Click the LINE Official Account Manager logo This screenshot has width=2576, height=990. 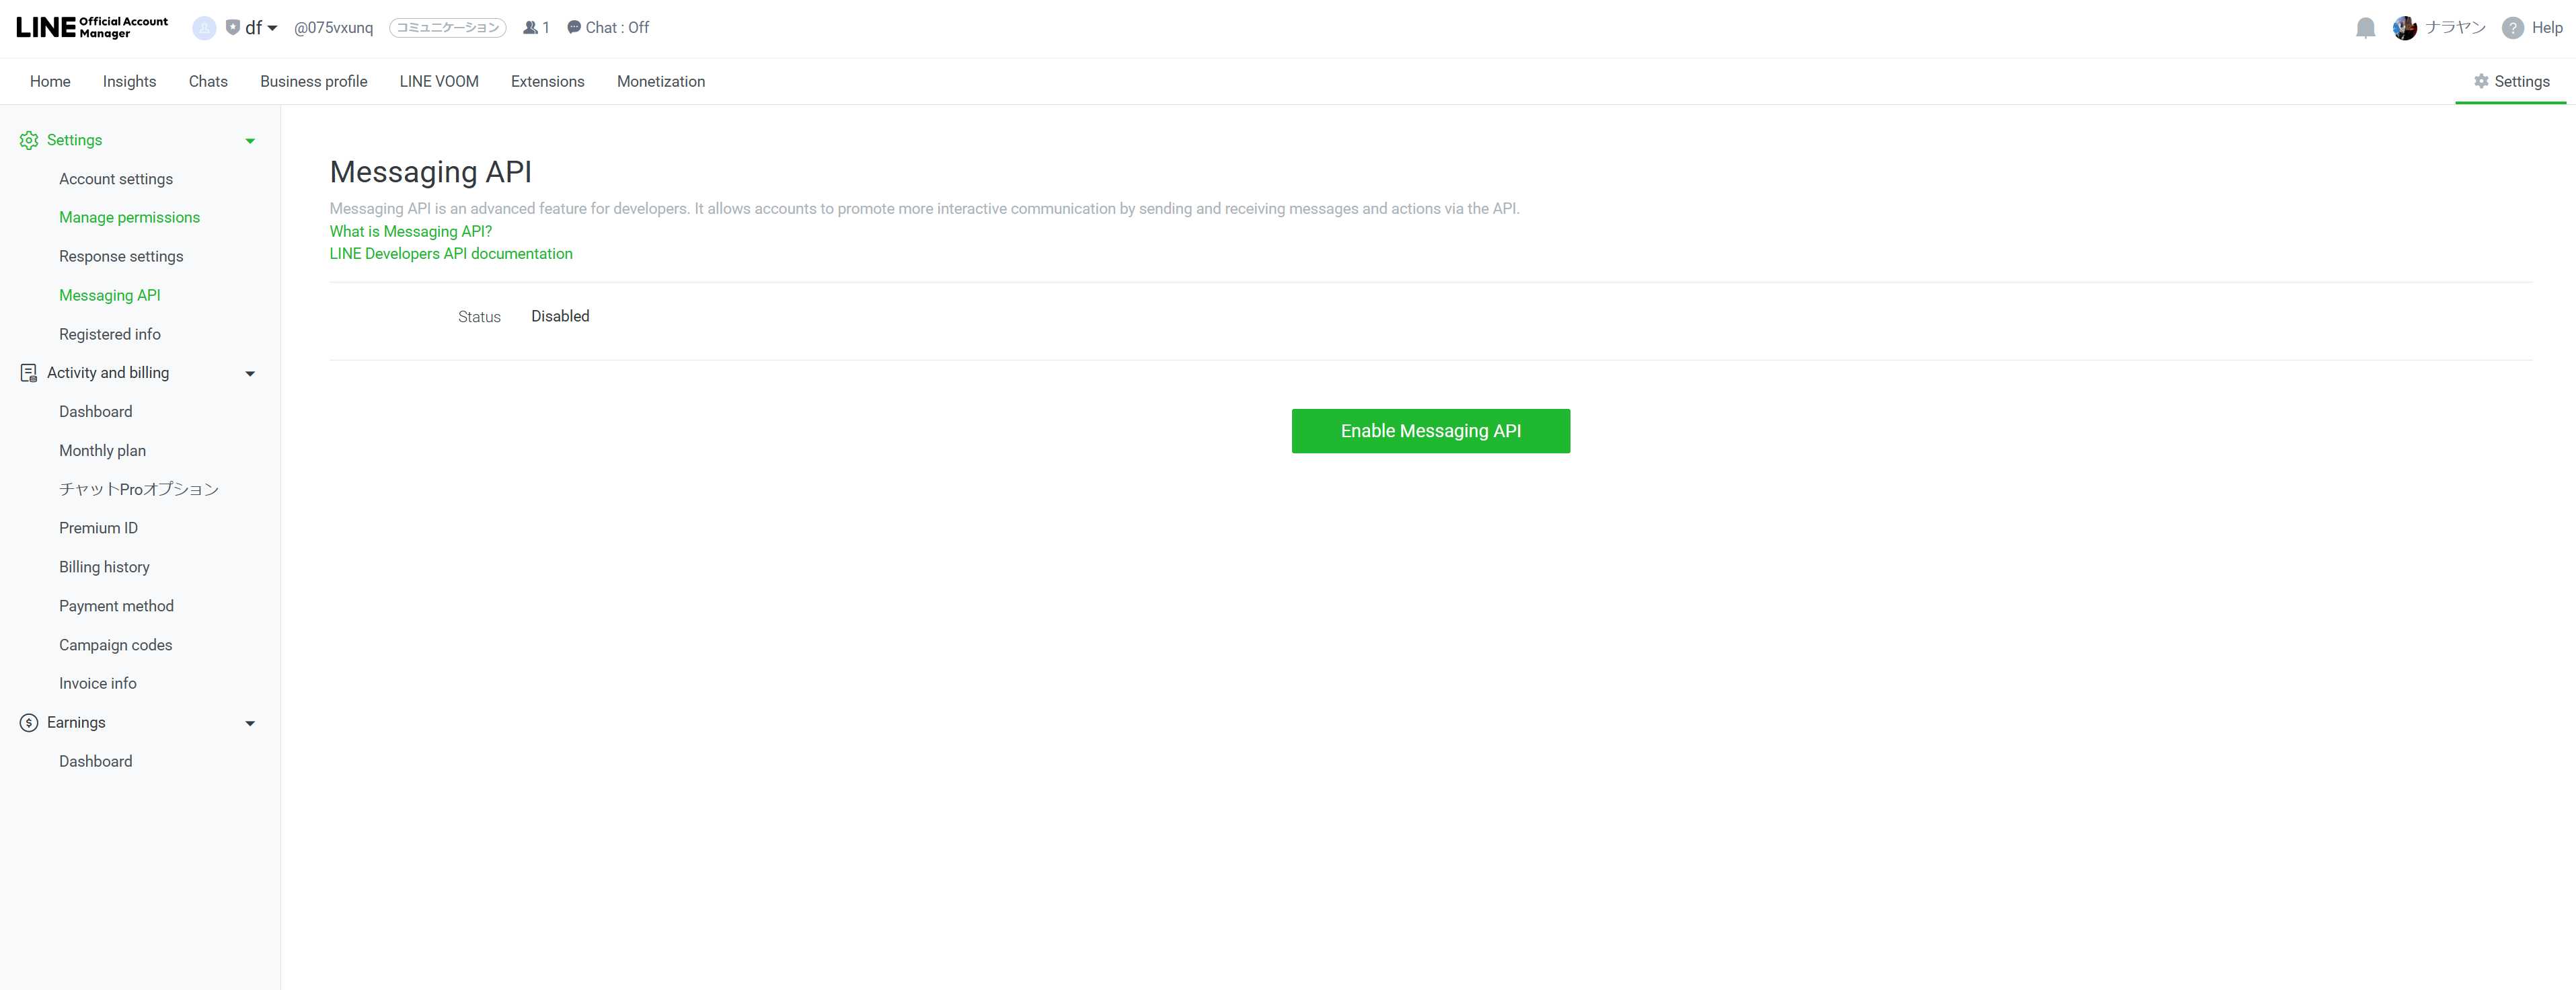pyautogui.click(x=92, y=27)
